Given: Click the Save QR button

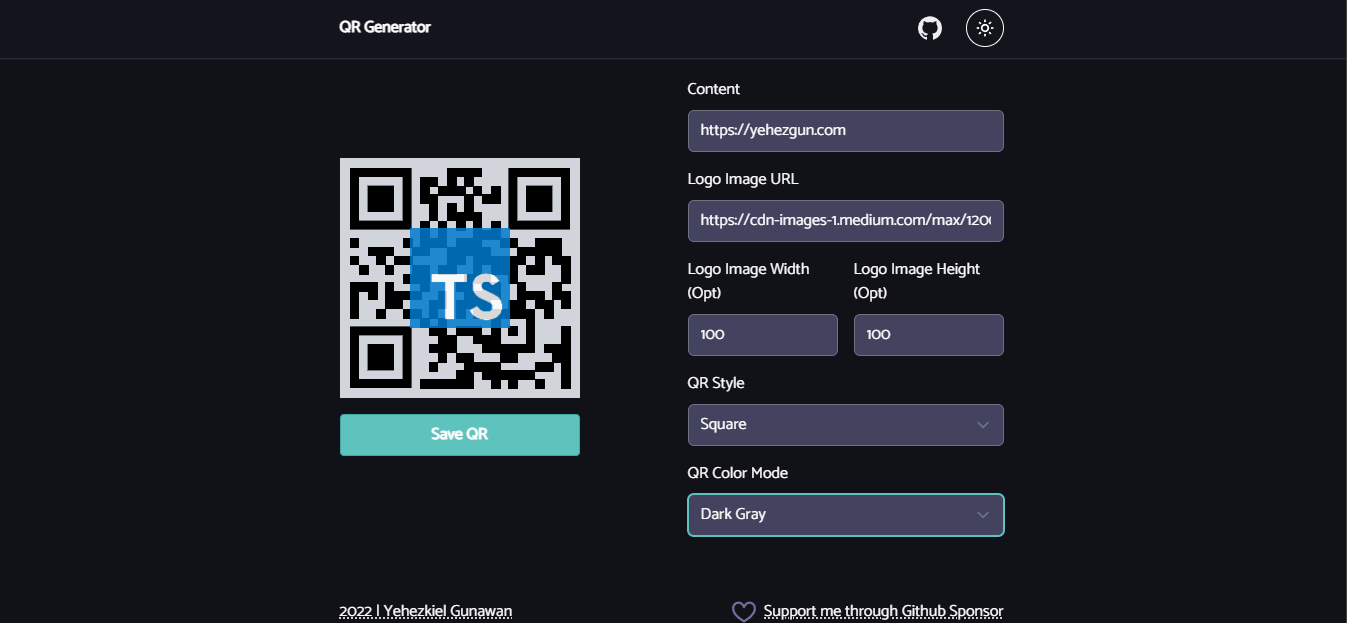Looking at the screenshot, I should (x=460, y=435).
